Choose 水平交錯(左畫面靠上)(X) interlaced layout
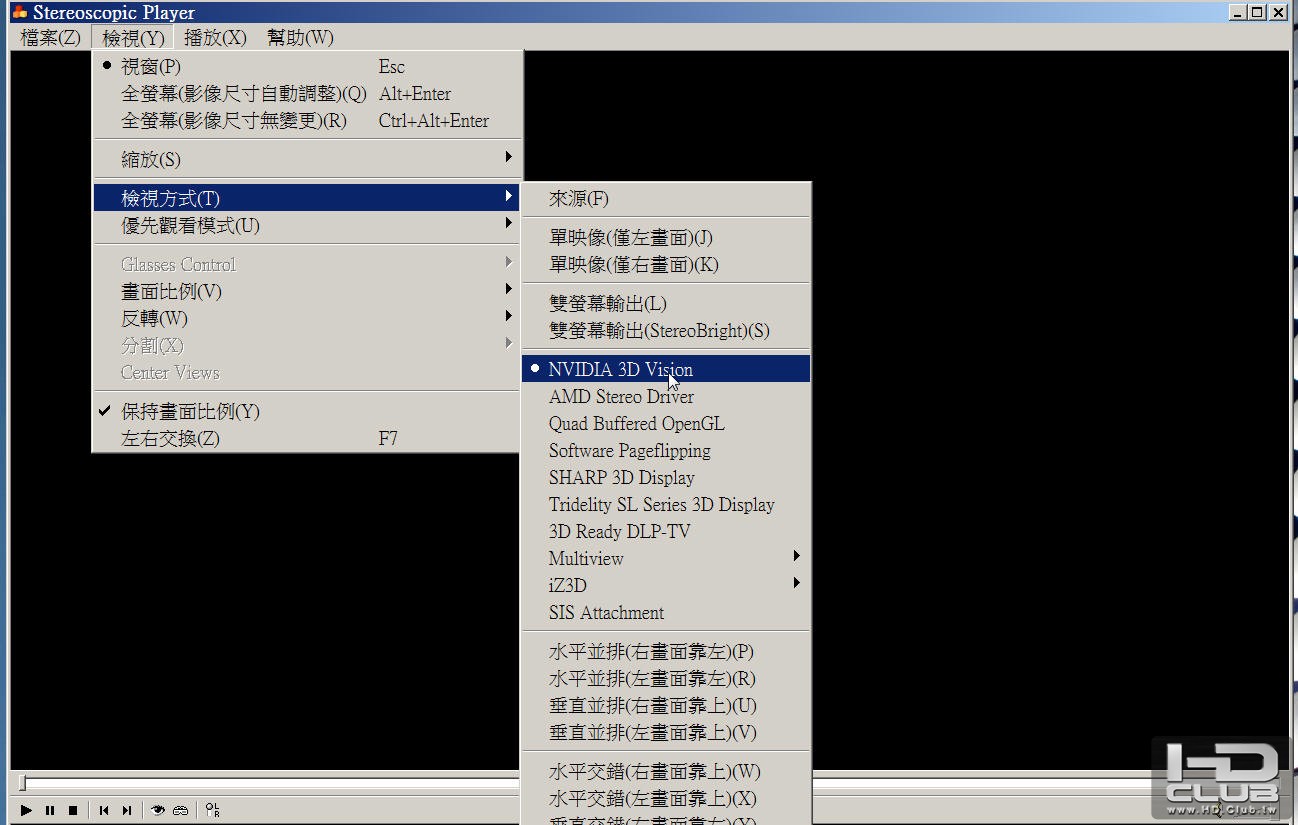Image resolution: width=1298 pixels, height=825 pixels. point(666,798)
